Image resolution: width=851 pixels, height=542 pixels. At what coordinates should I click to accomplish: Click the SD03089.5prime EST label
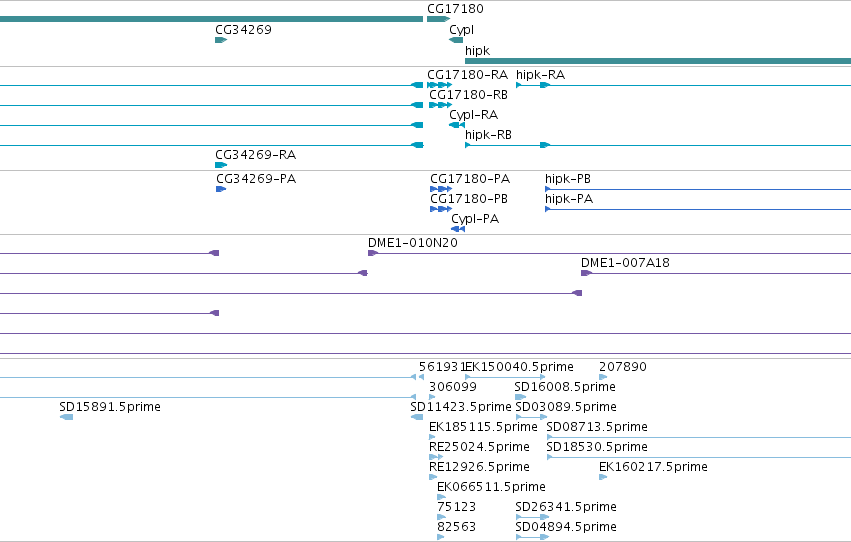click(x=566, y=407)
